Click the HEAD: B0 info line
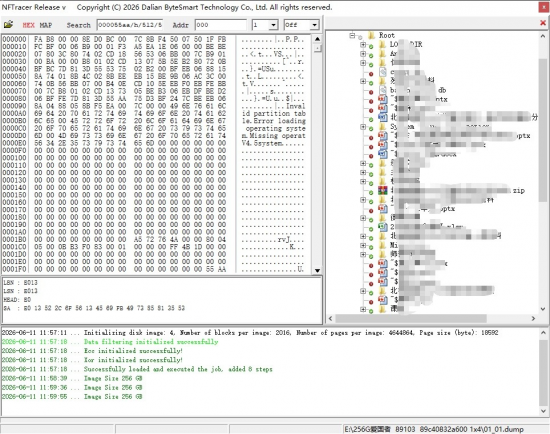Screen dimensions: 550x434 (x=17, y=300)
